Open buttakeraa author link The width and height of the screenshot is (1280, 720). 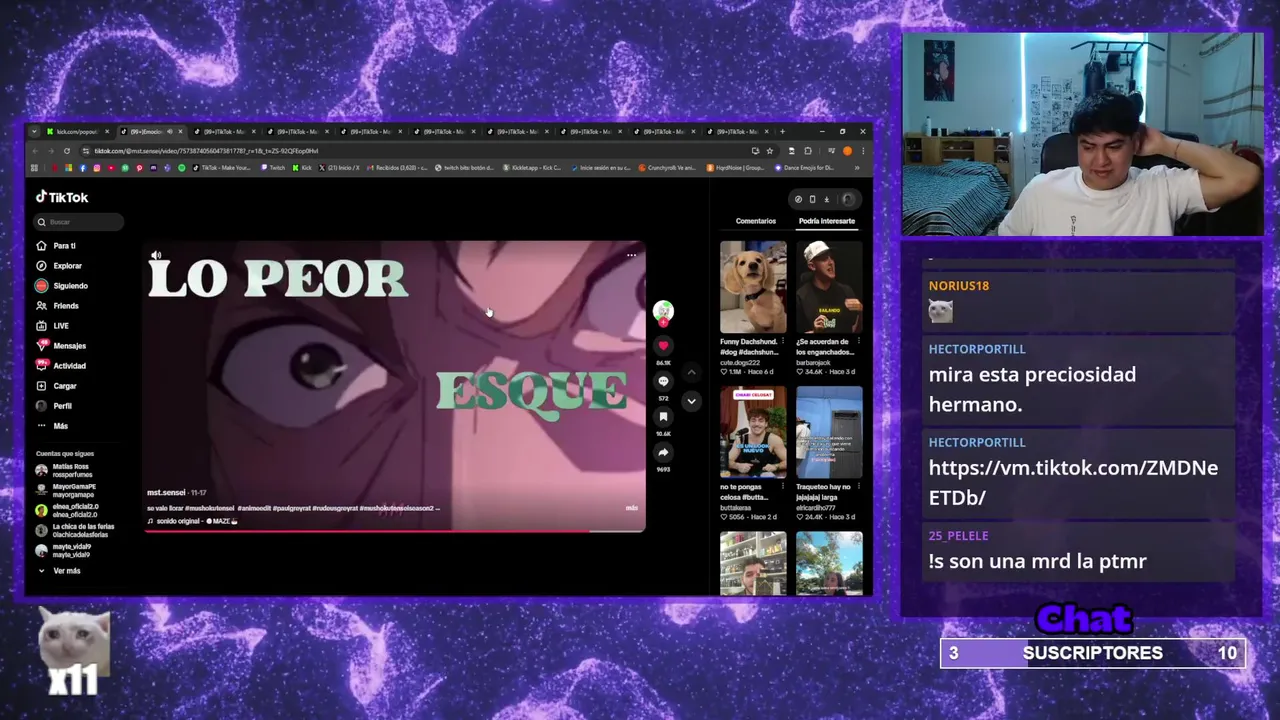(735, 508)
